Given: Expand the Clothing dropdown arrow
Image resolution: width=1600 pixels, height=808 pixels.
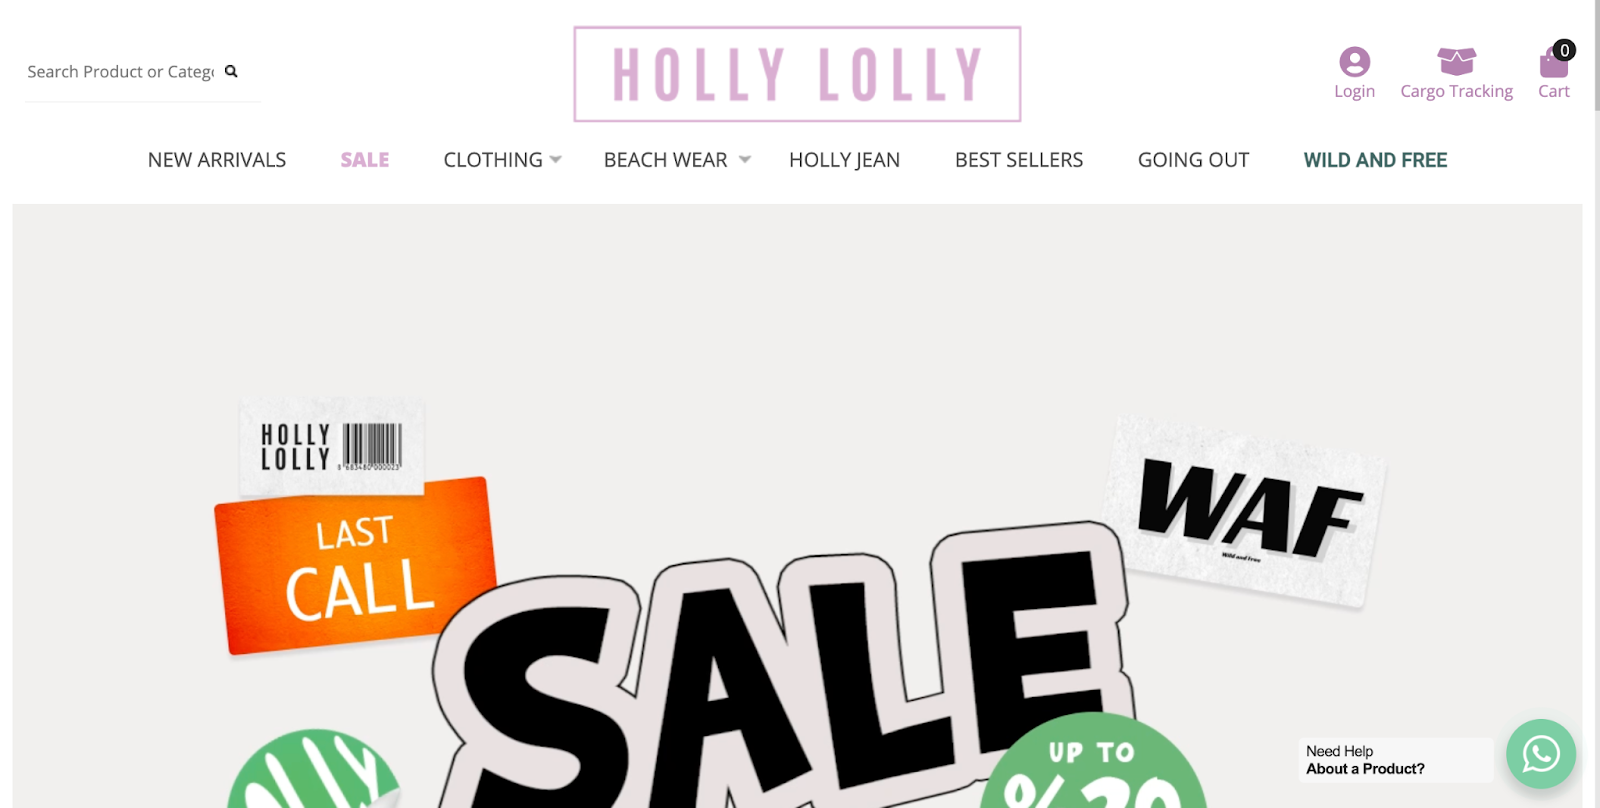Looking at the screenshot, I should pyautogui.click(x=556, y=160).
